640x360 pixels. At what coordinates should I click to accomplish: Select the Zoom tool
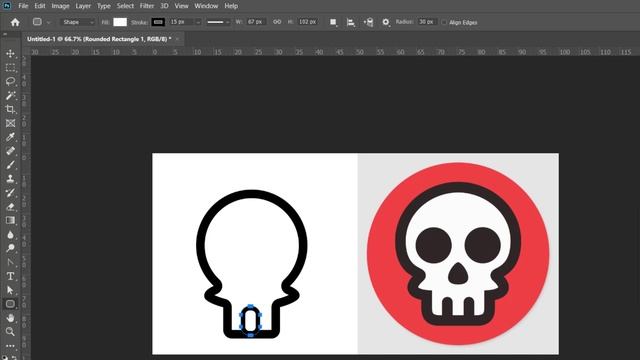[10, 331]
